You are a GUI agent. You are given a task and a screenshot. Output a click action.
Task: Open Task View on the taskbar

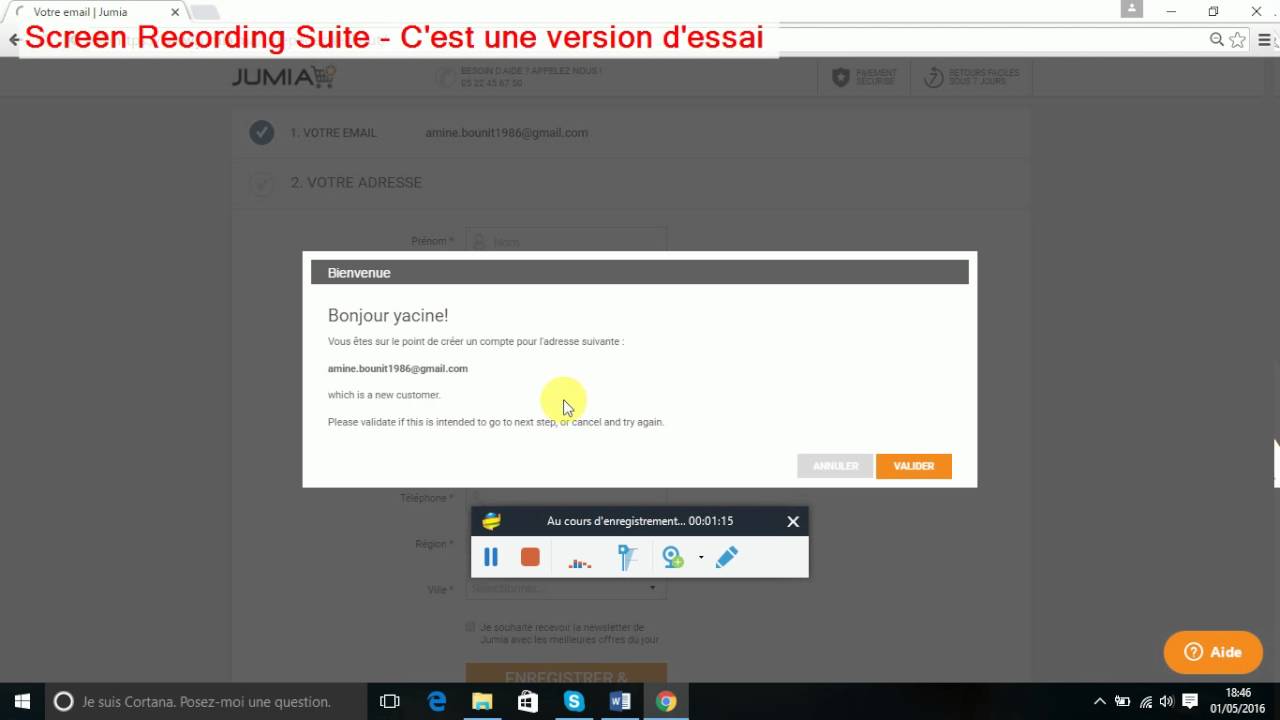[390, 702]
